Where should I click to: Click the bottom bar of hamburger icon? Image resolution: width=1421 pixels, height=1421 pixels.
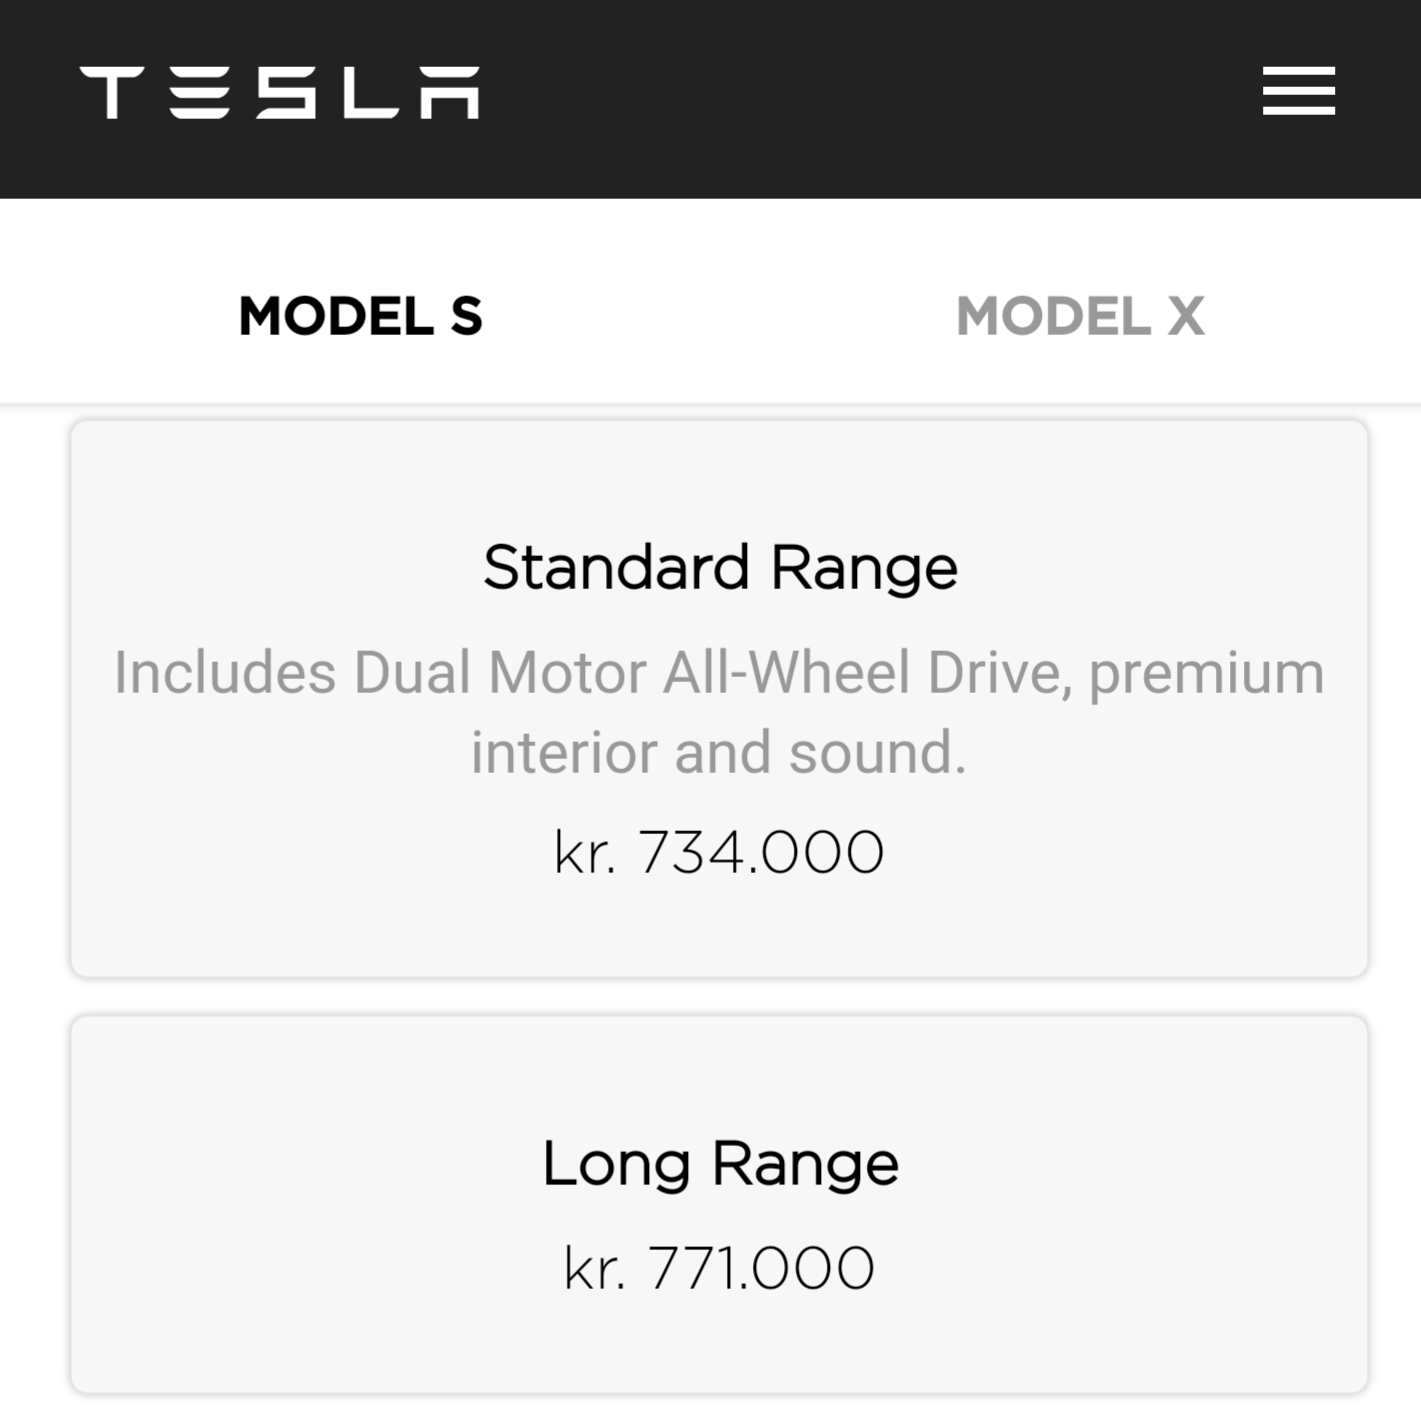(1298, 111)
